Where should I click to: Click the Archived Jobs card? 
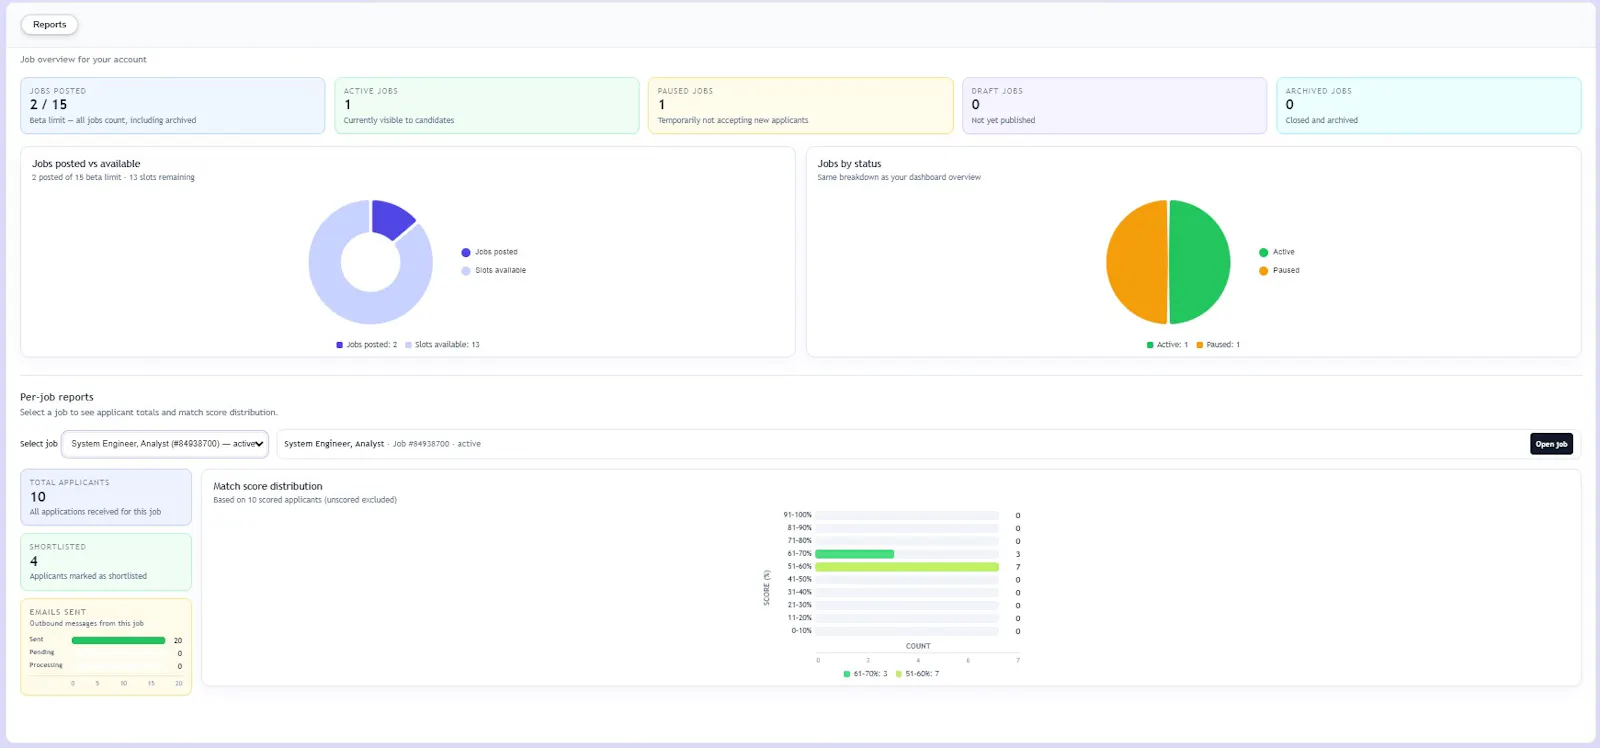[x=1429, y=105]
